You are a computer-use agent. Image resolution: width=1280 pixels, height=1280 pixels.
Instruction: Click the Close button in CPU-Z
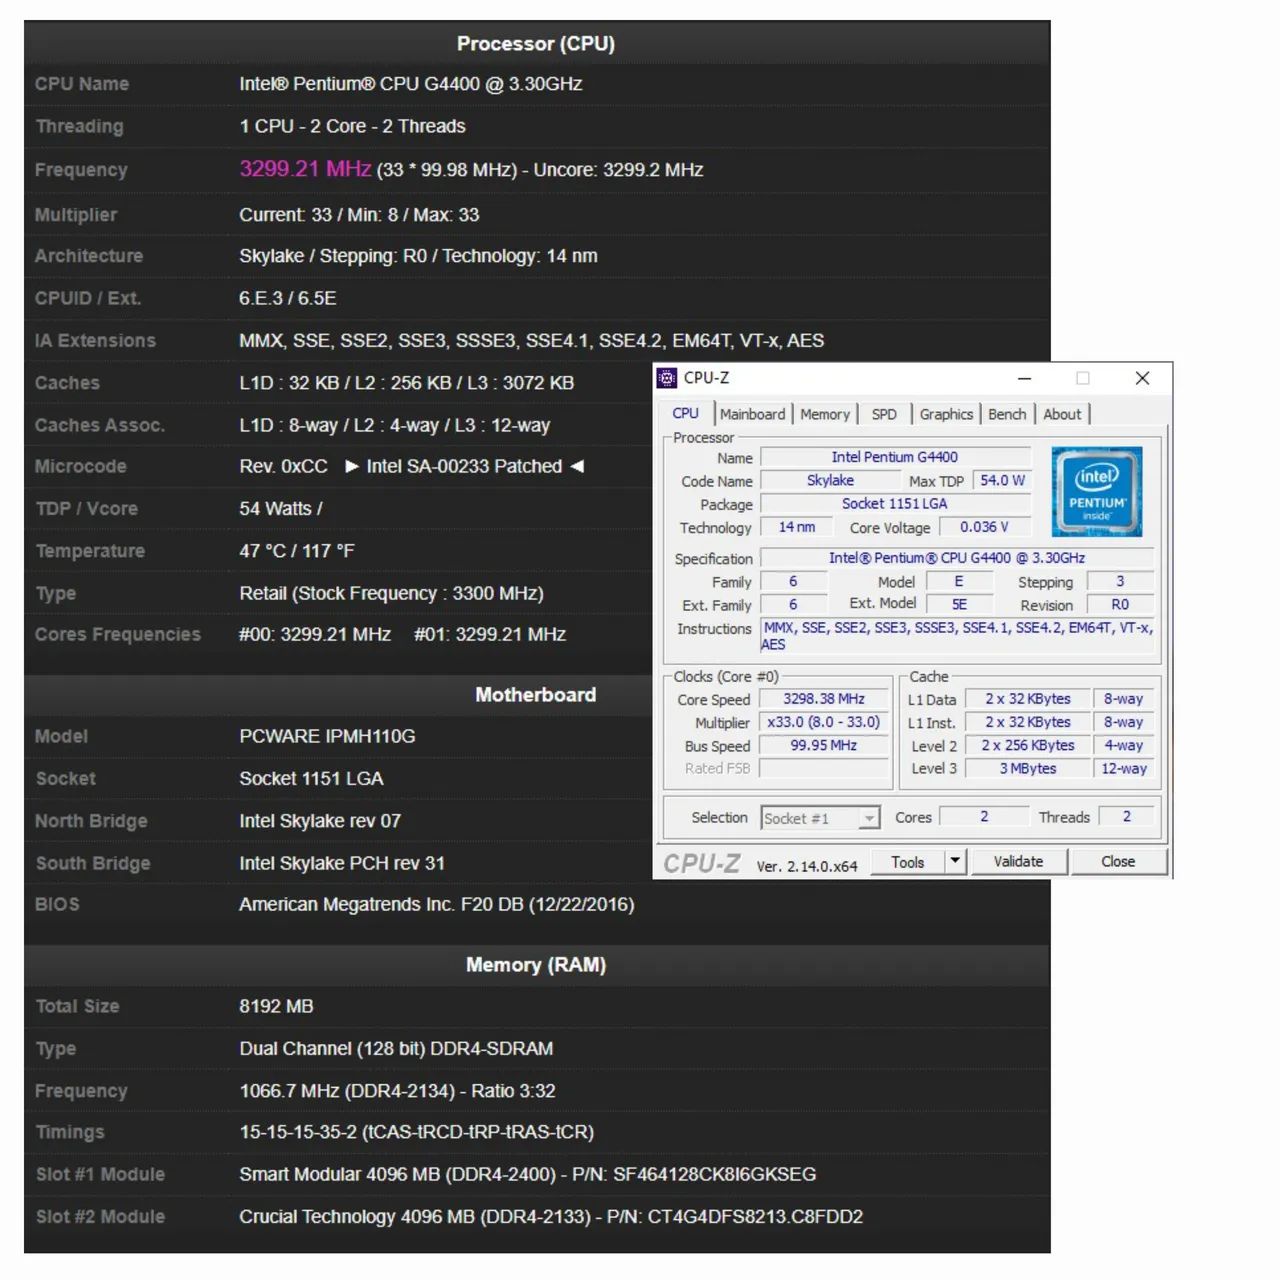(1118, 861)
